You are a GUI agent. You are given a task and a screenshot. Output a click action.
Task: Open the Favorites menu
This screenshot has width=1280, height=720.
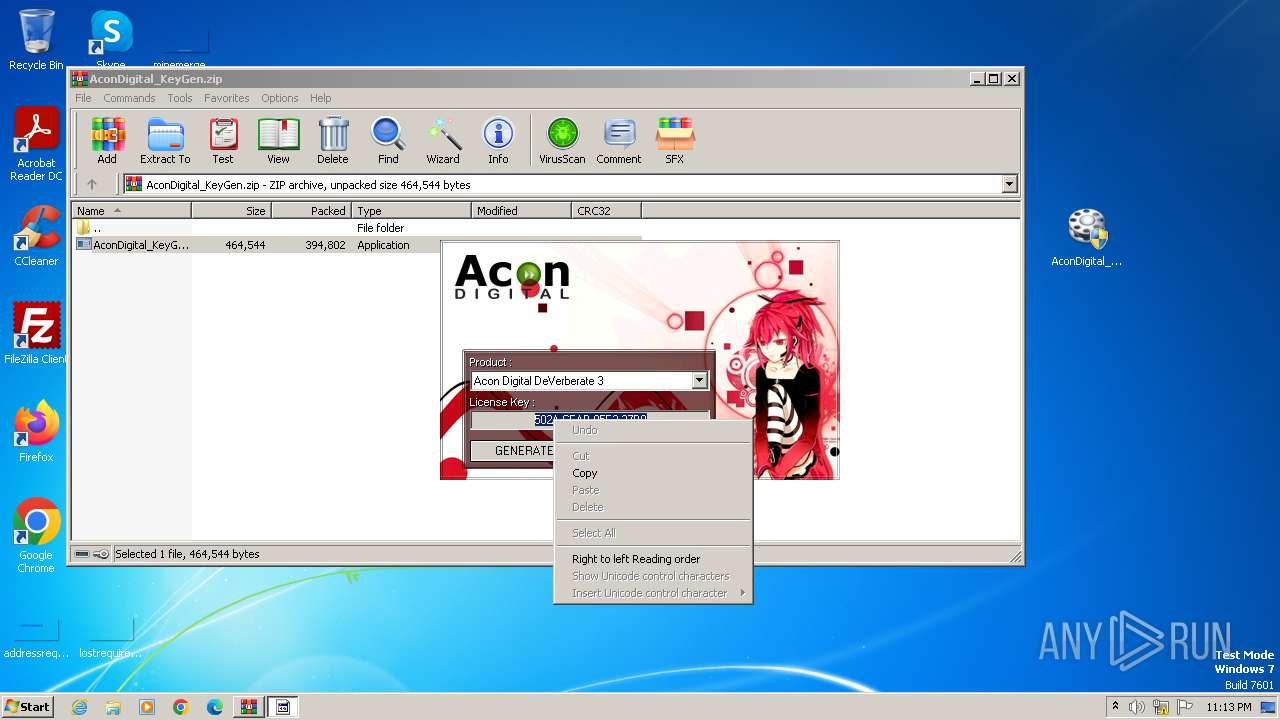[227, 98]
